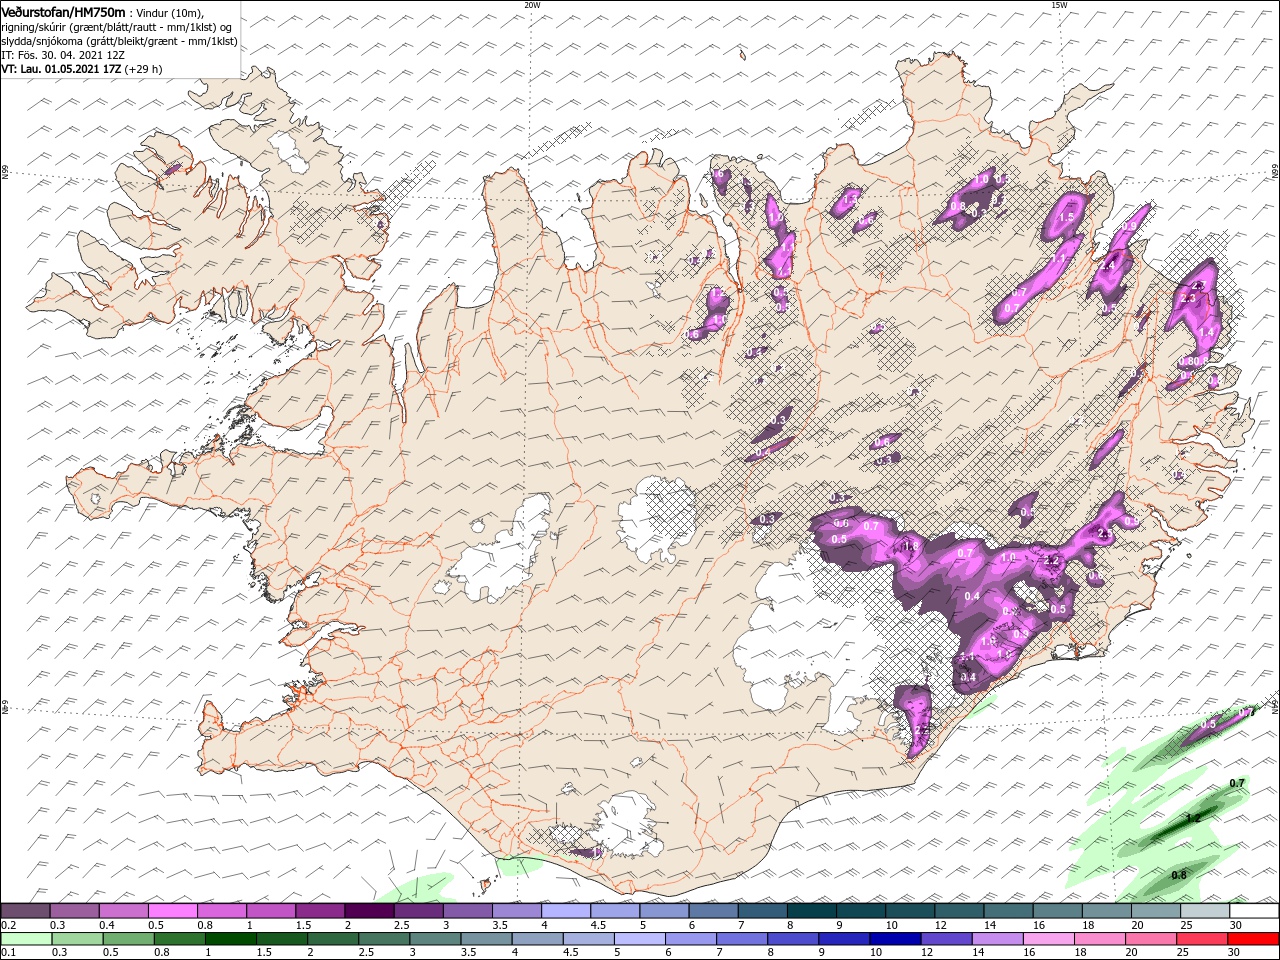Image resolution: width=1280 pixels, height=960 pixels.
Task: Click the 'VT: Lau. 01.05.2021 17Z (+29 h)' line
Action: coord(82,69)
